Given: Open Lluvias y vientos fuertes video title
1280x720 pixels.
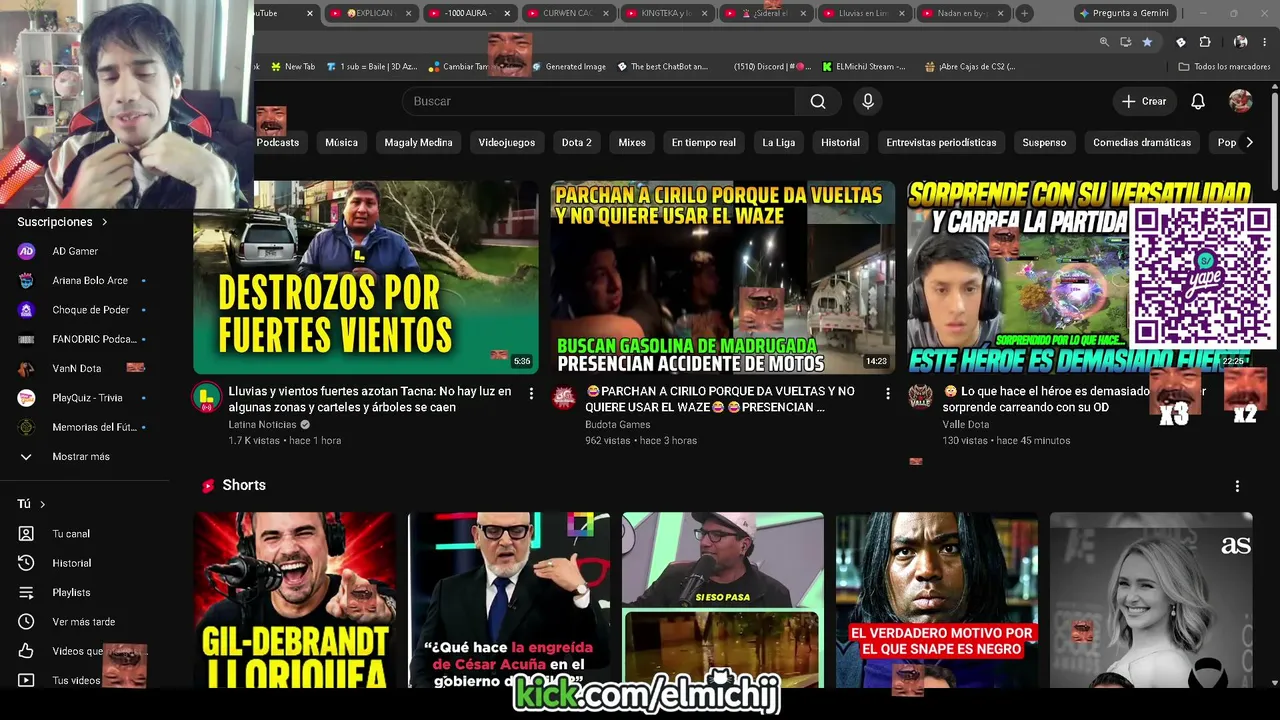Looking at the screenshot, I should tap(370, 399).
